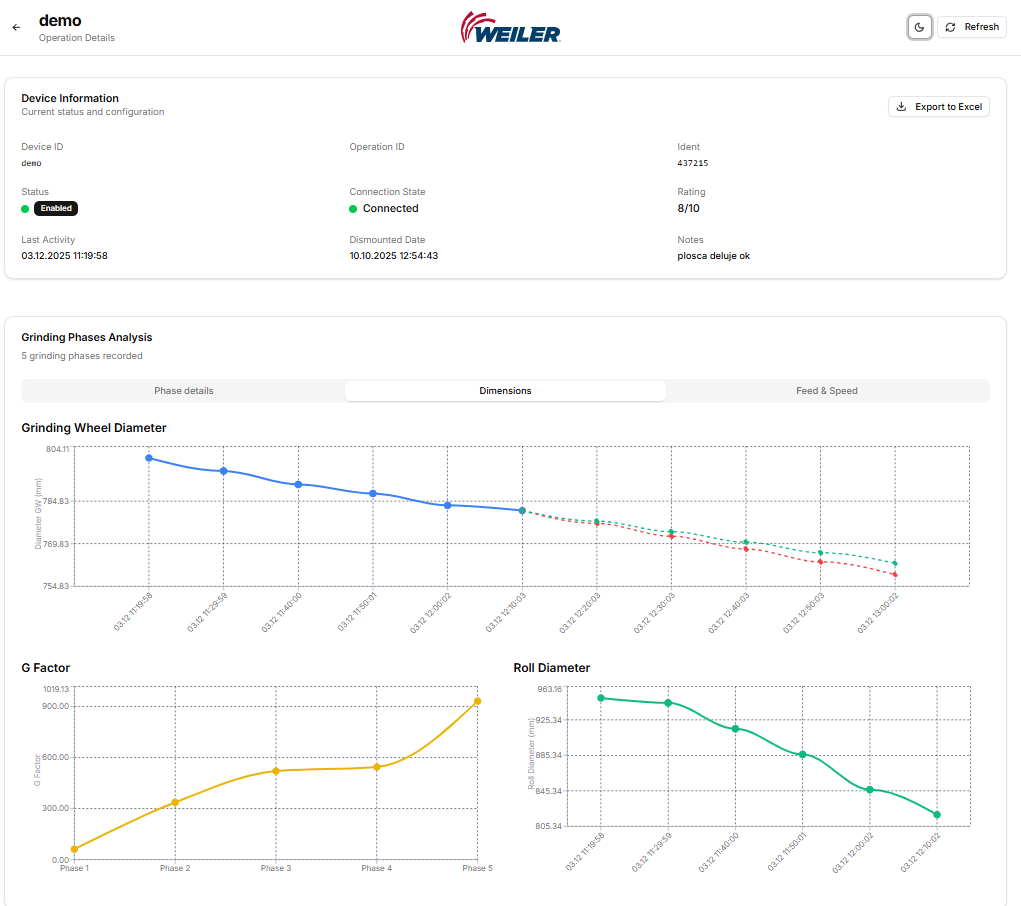
Task: Click the Connection State green dot
Action: 353,209
